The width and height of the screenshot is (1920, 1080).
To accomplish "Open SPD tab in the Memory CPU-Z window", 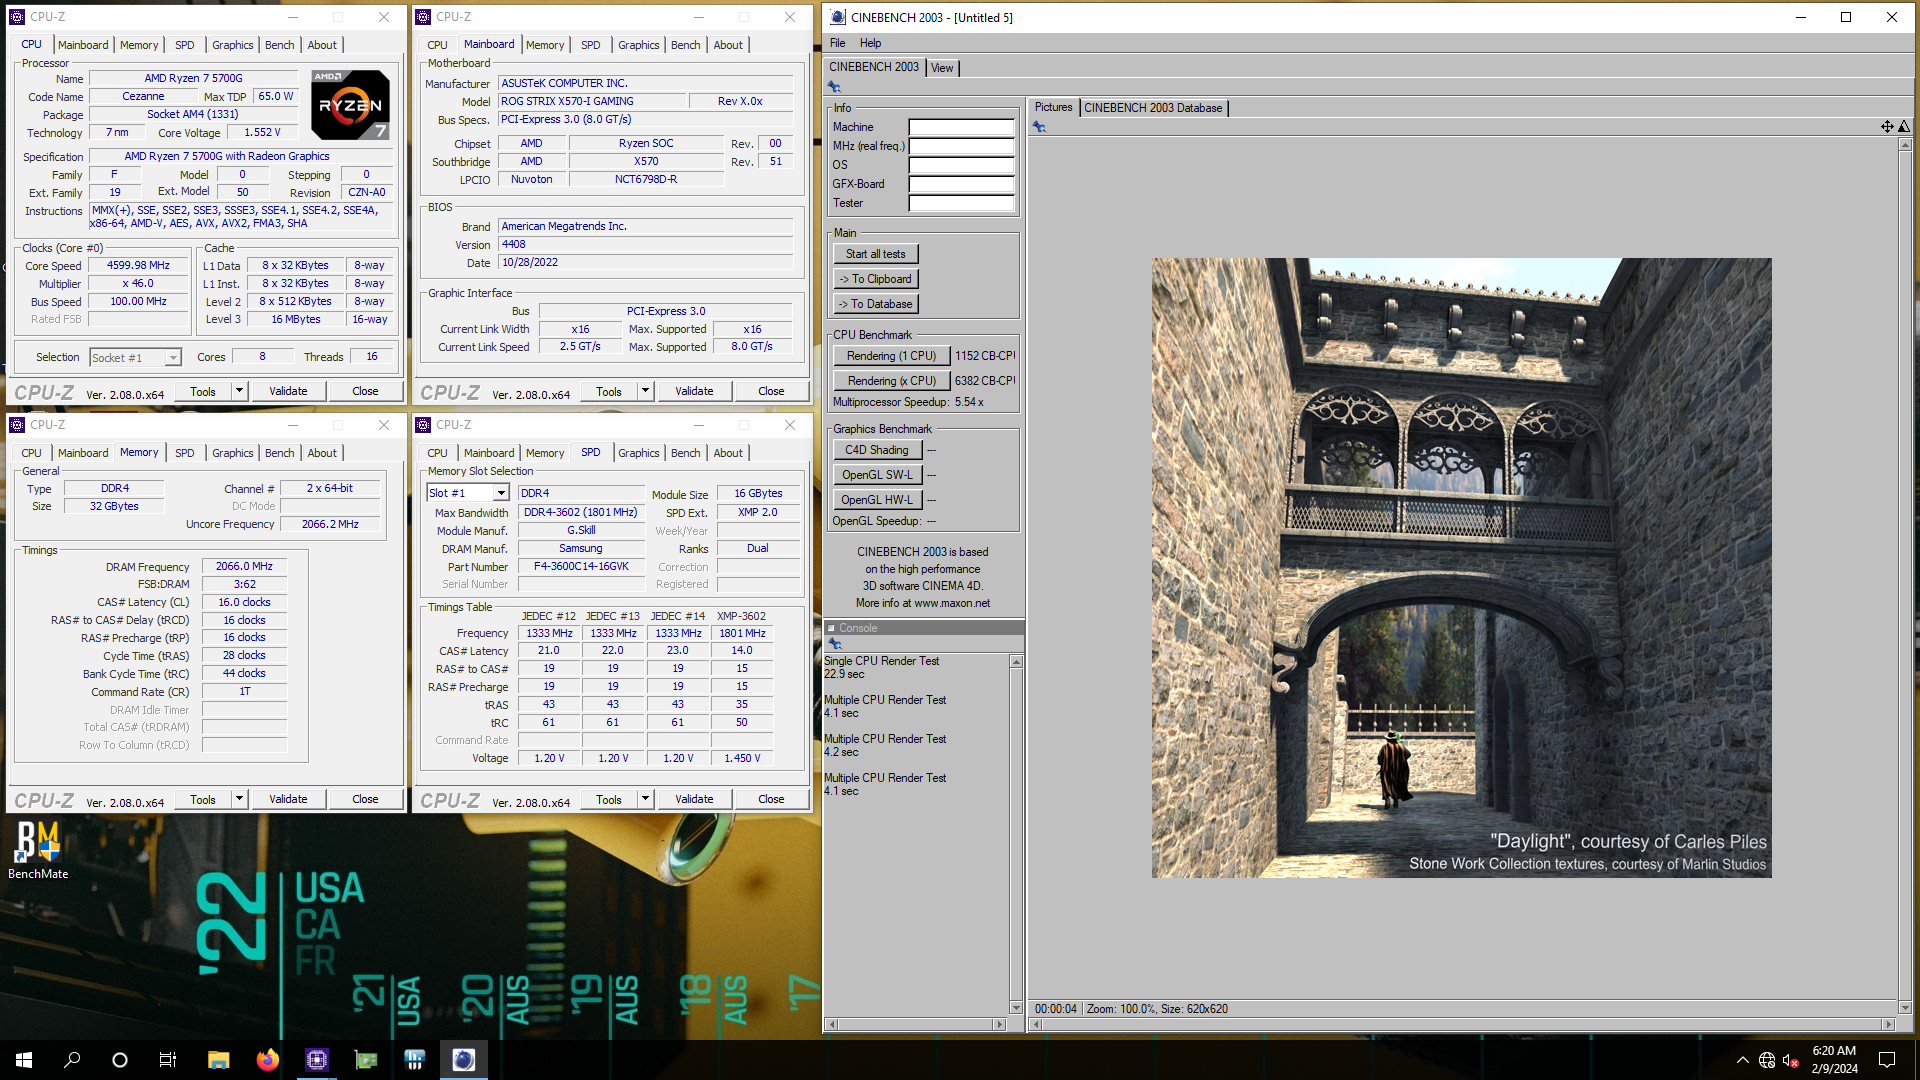I will pos(185,453).
